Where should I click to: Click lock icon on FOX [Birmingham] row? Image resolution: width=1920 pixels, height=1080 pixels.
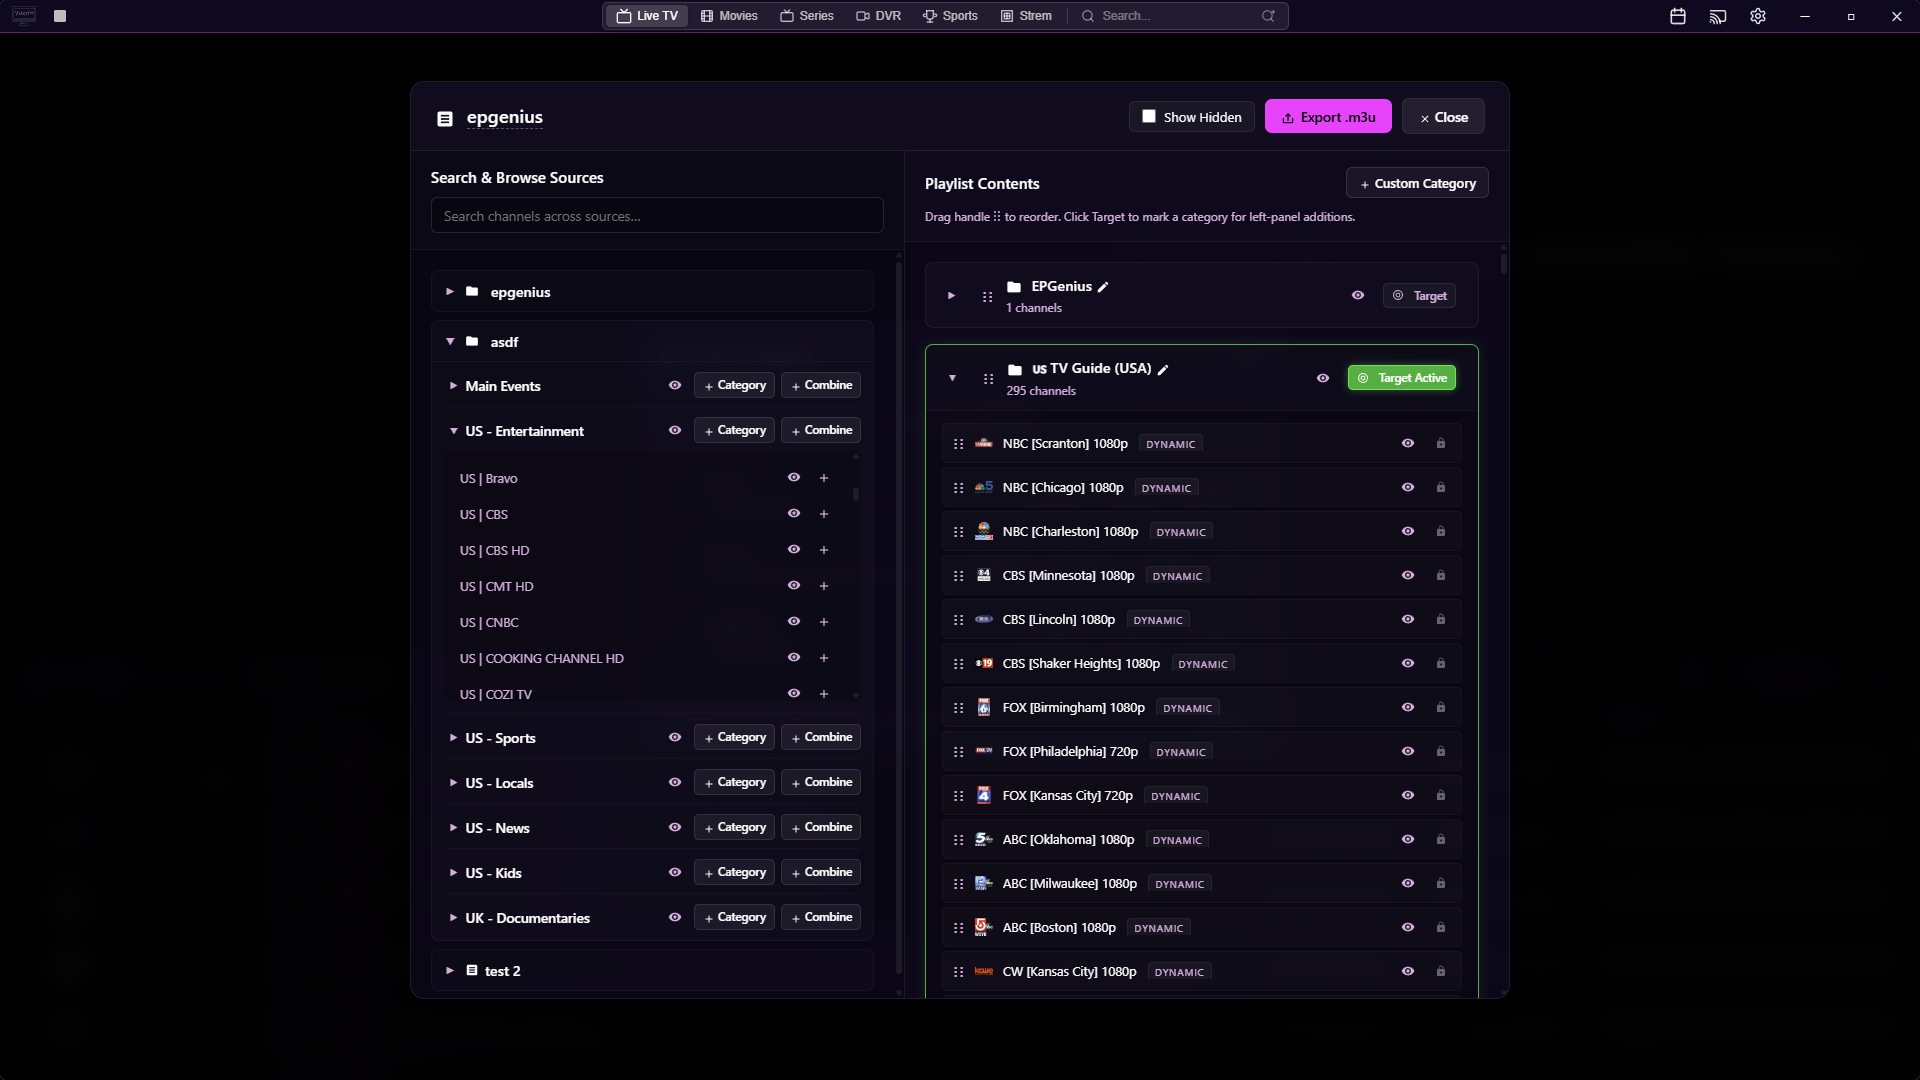click(1441, 707)
